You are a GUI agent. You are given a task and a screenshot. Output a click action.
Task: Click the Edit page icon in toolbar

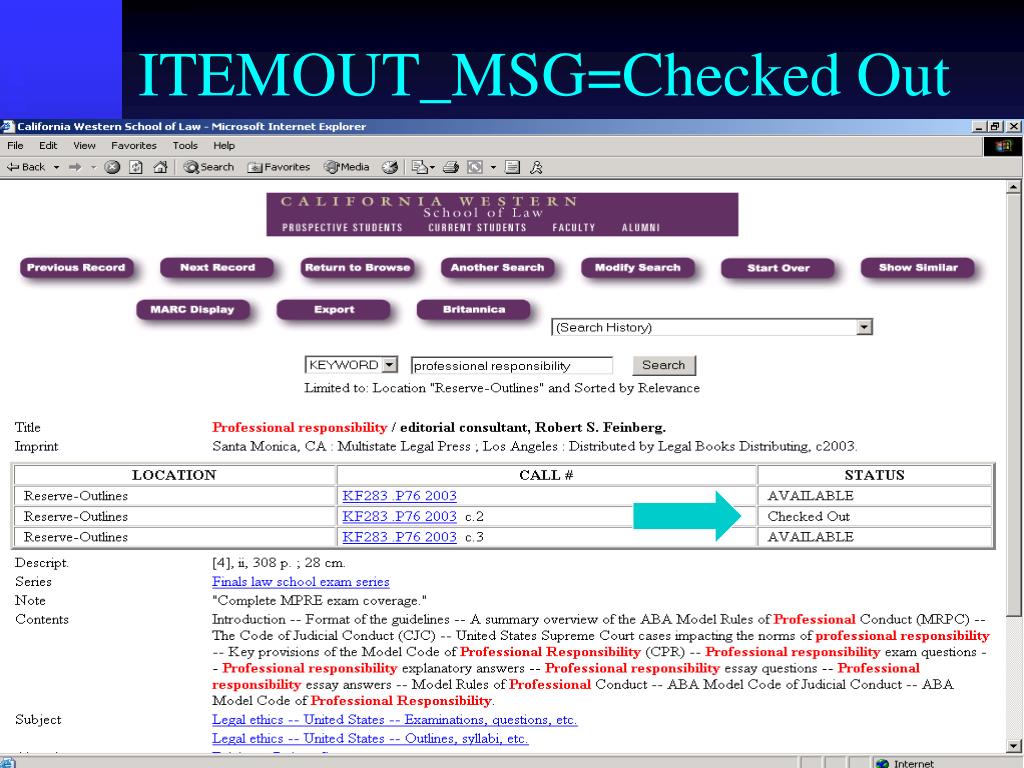(x=475, y=167)
